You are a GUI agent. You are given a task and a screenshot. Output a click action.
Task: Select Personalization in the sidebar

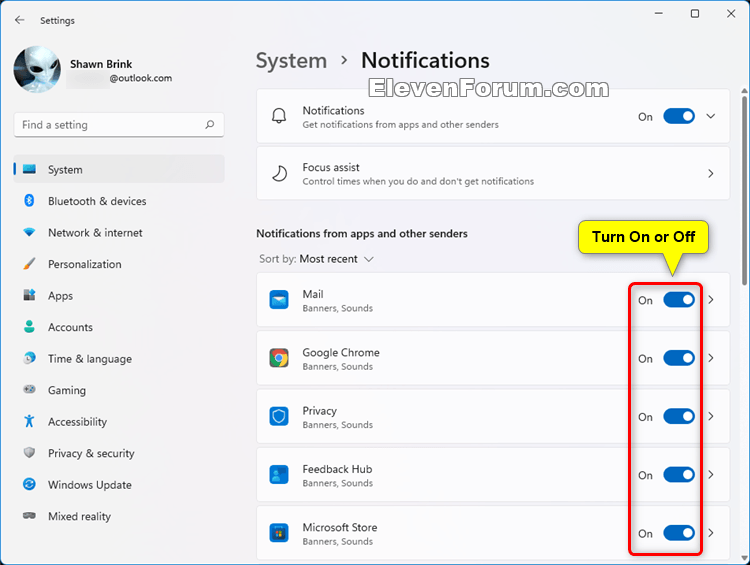[x=119, y=264]
